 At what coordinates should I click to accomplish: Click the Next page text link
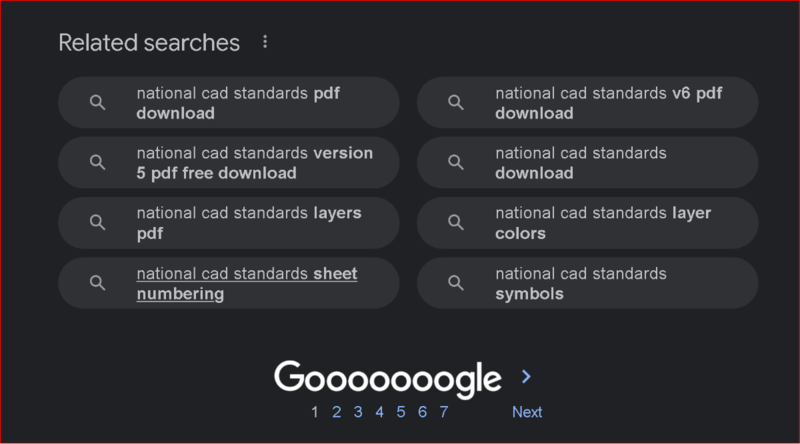(x=527, y=412)
